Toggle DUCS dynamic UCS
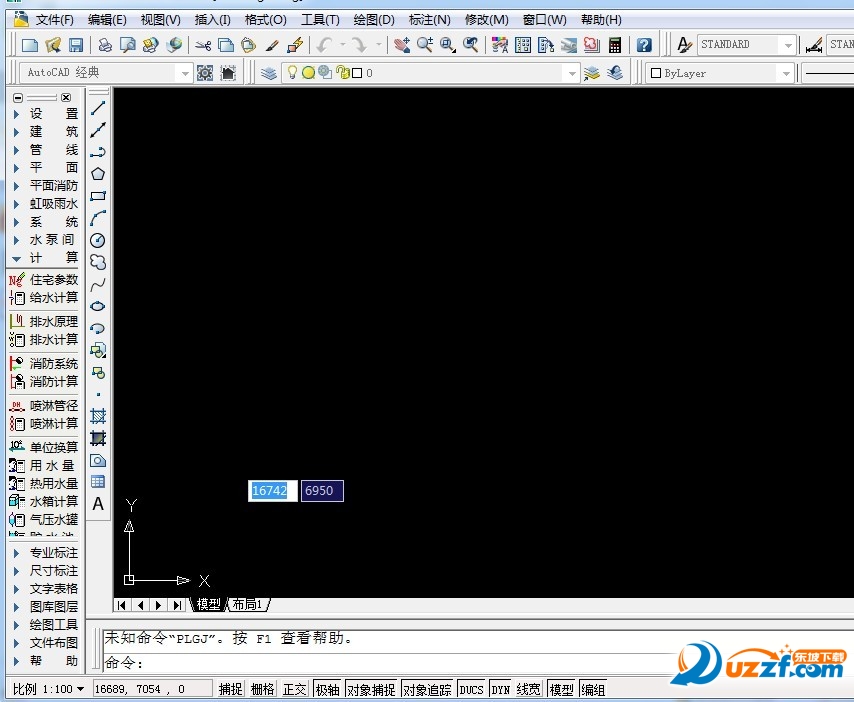854x702 pixels. [472, 689]
